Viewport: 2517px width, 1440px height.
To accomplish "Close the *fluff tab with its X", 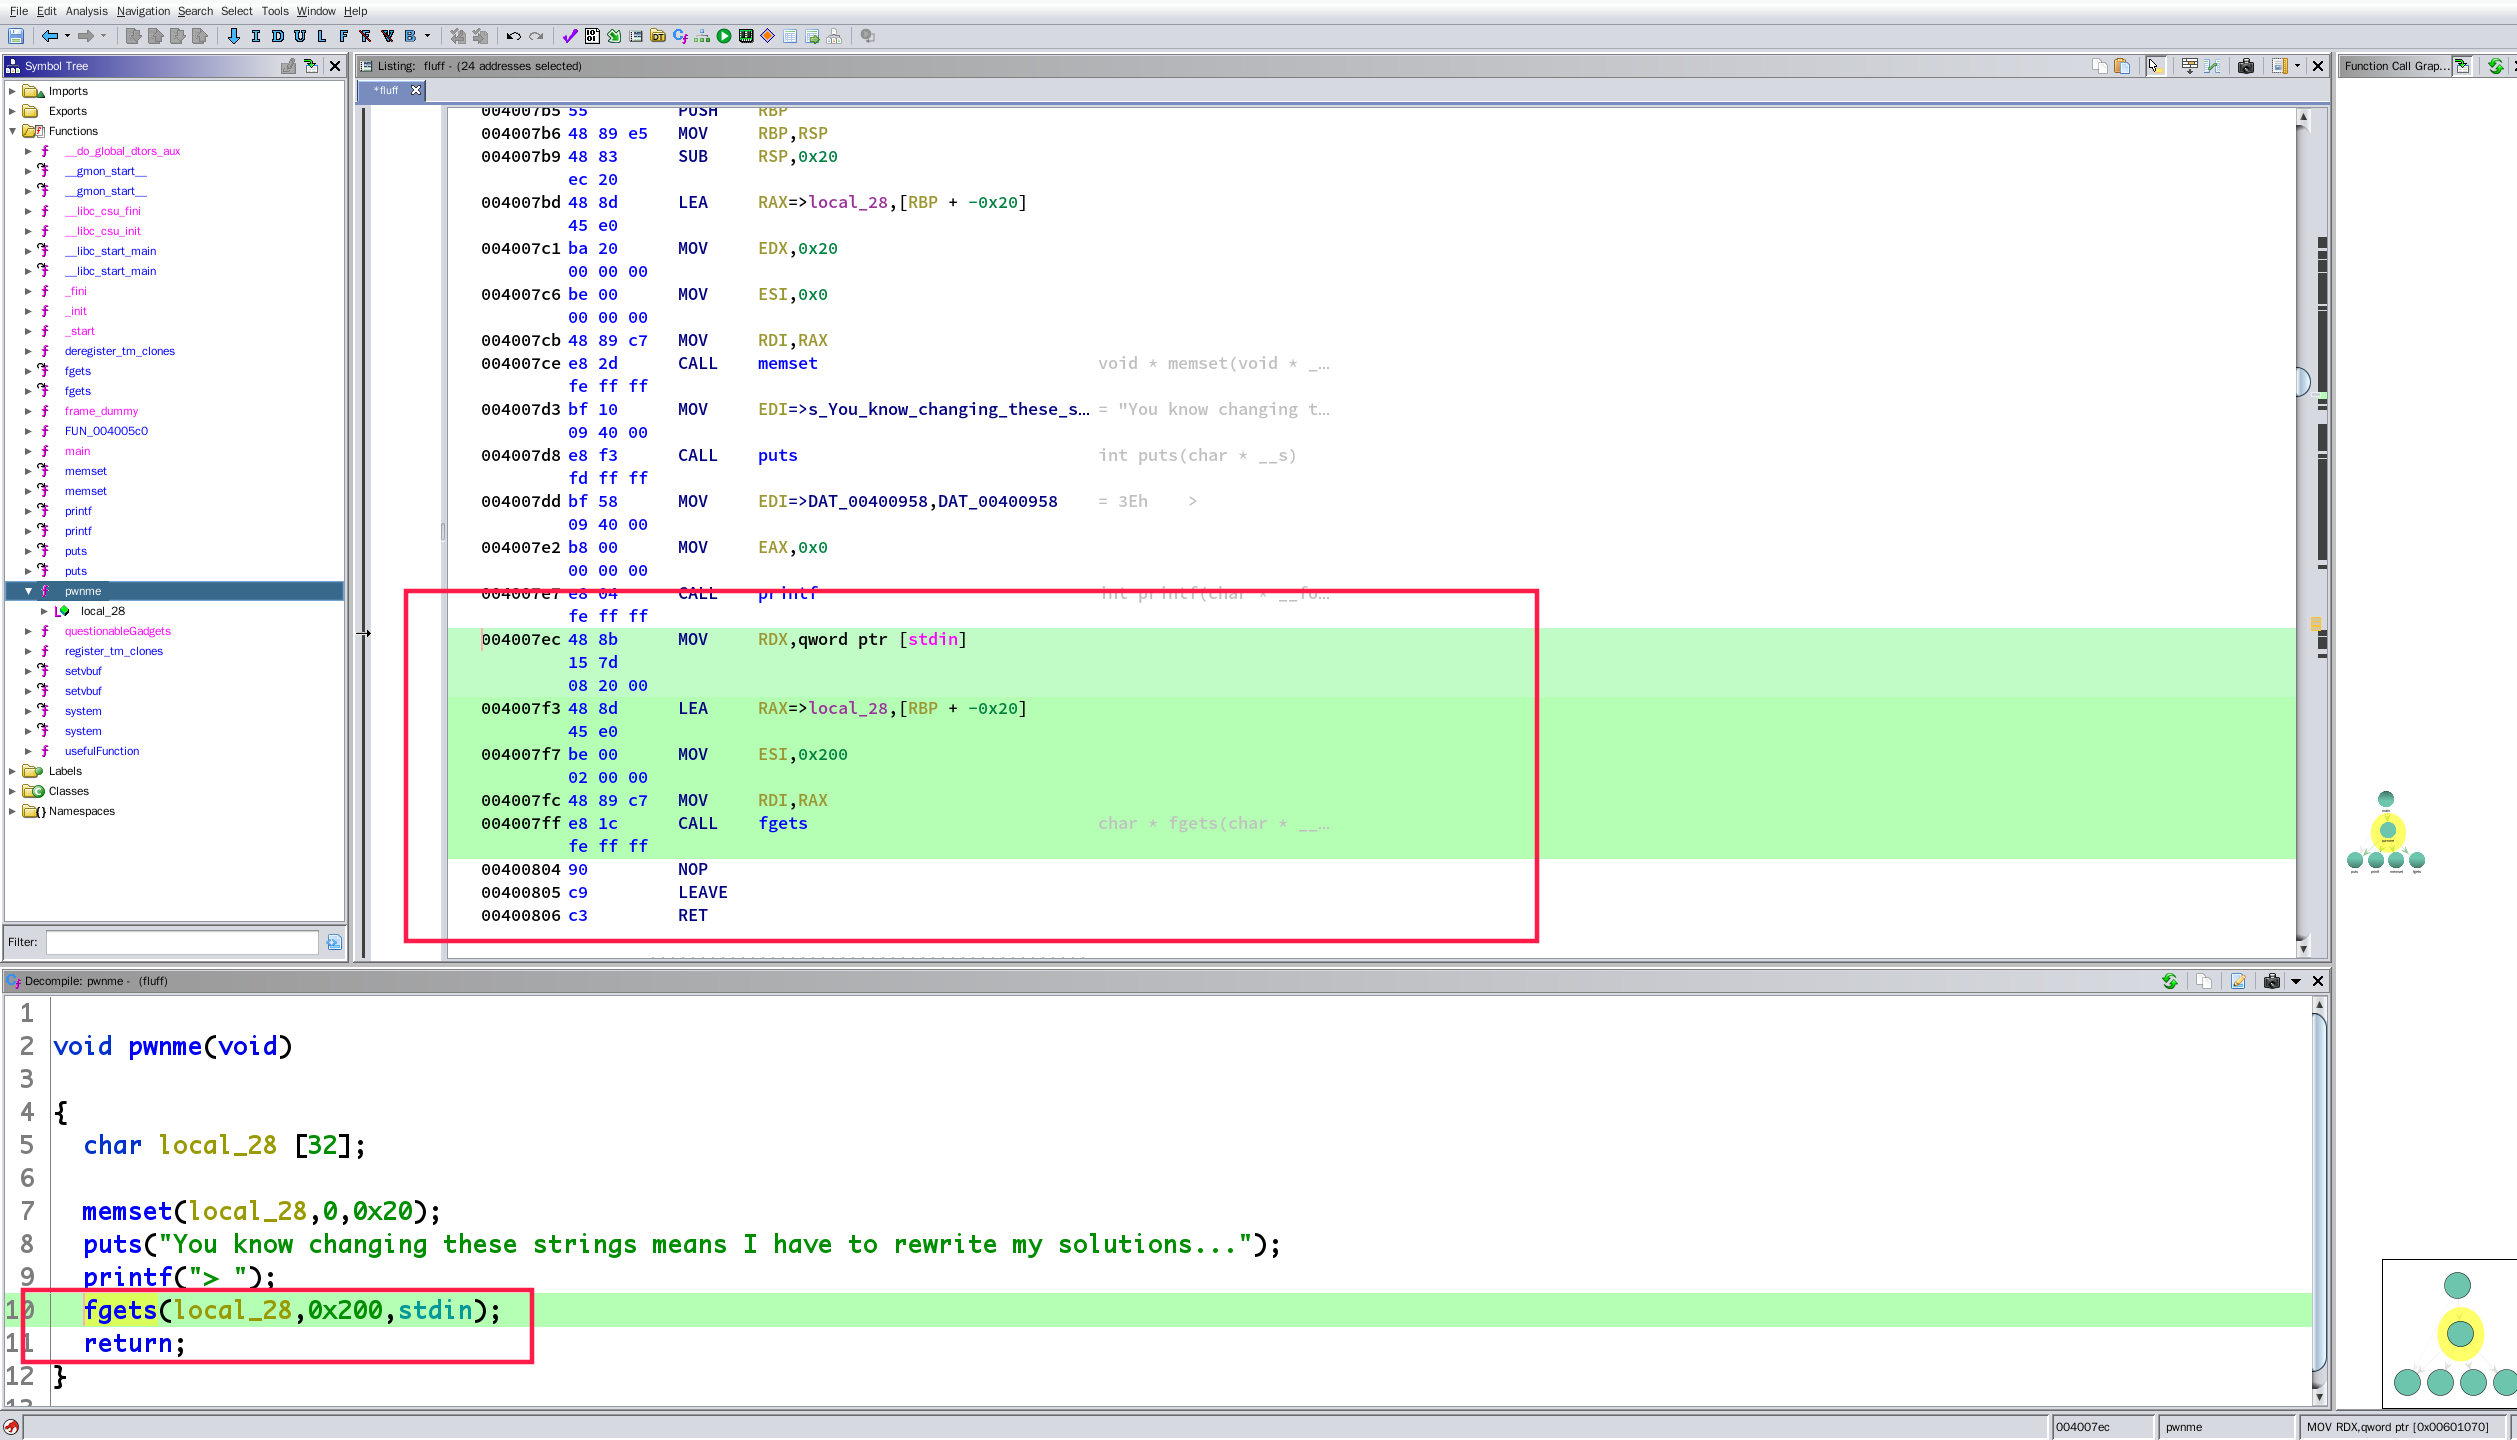I will point(416,90).
